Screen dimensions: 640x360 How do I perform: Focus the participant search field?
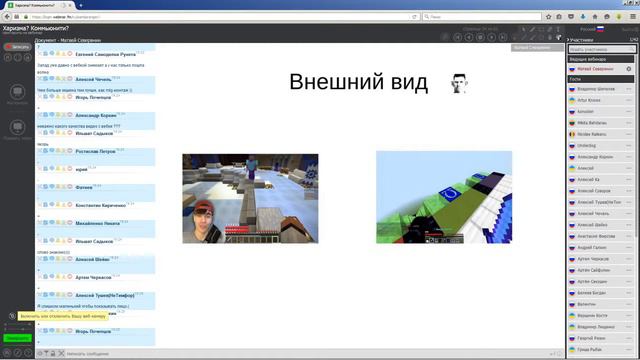(x=601, y=49)
